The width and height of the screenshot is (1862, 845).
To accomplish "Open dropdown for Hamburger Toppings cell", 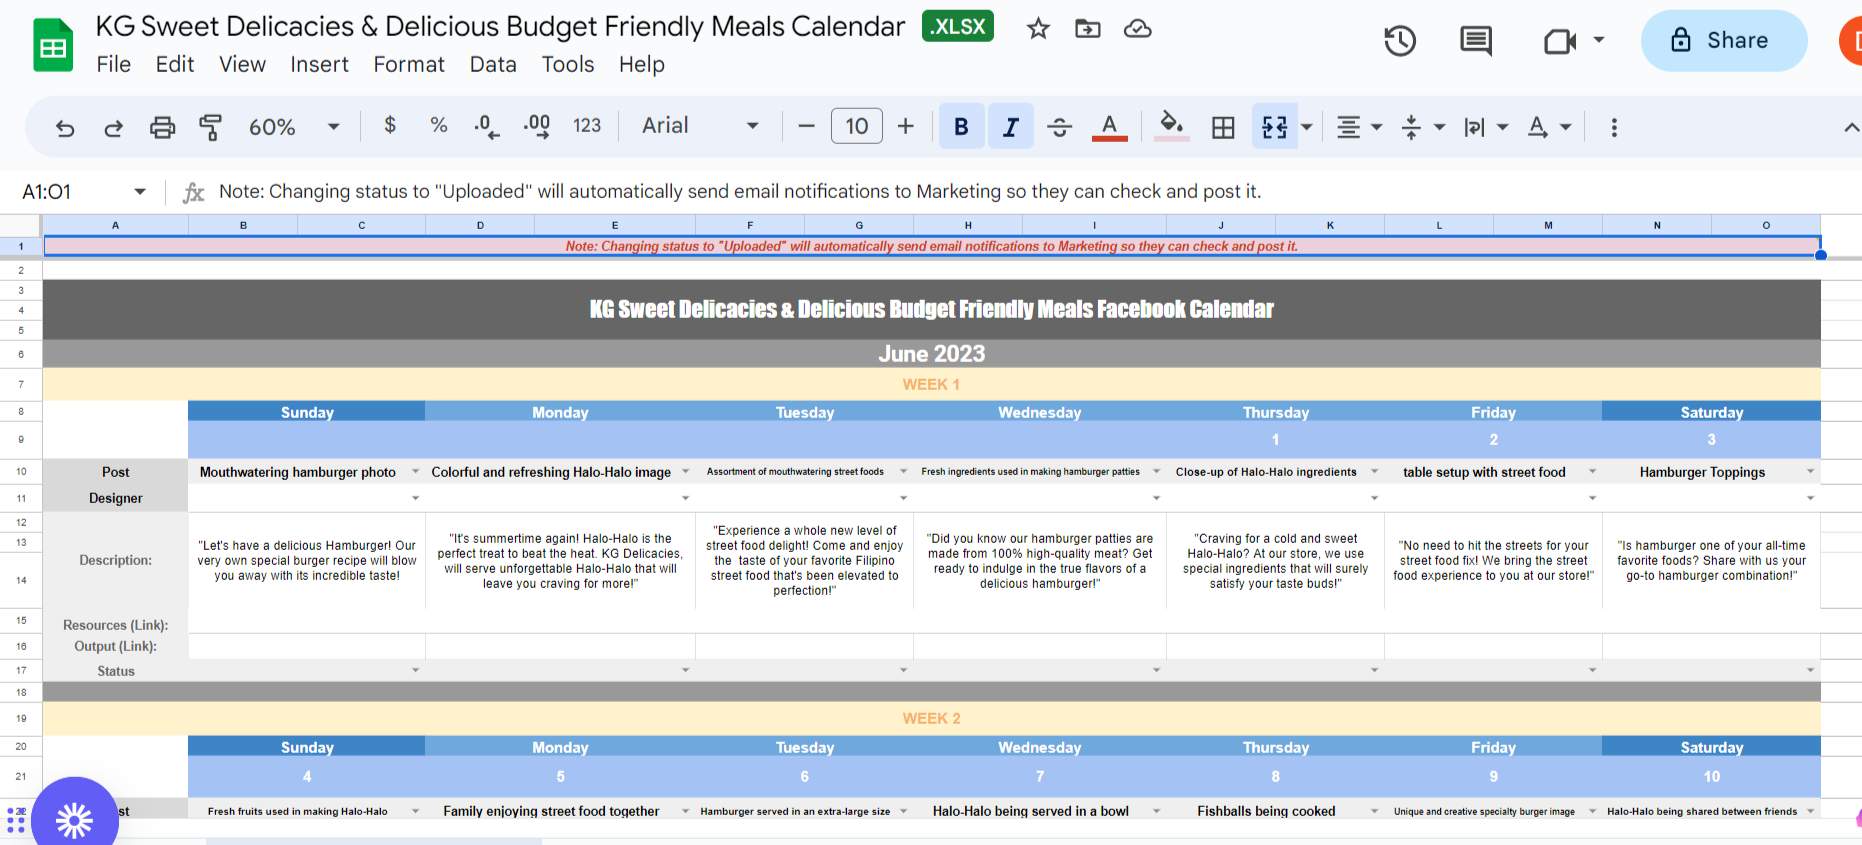I will tap(1810, 471).
